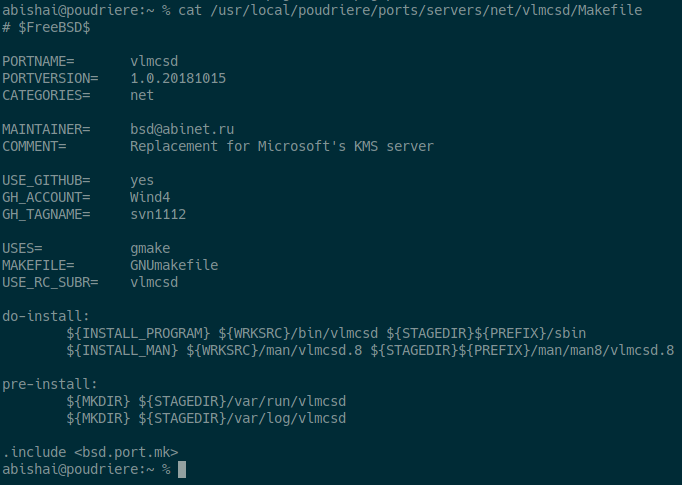Click the PORTNAME value vlmcsd
The height and width of the screenshot is (485, 682).
coord(154,61)
